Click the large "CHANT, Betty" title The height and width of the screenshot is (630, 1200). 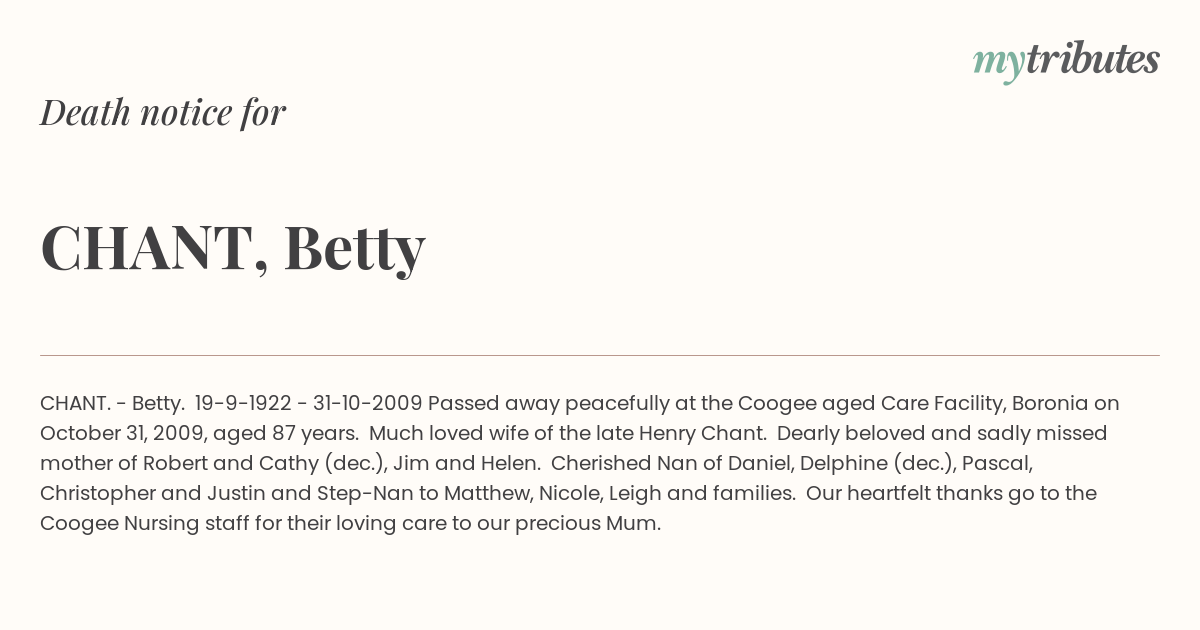coord(233,248)
